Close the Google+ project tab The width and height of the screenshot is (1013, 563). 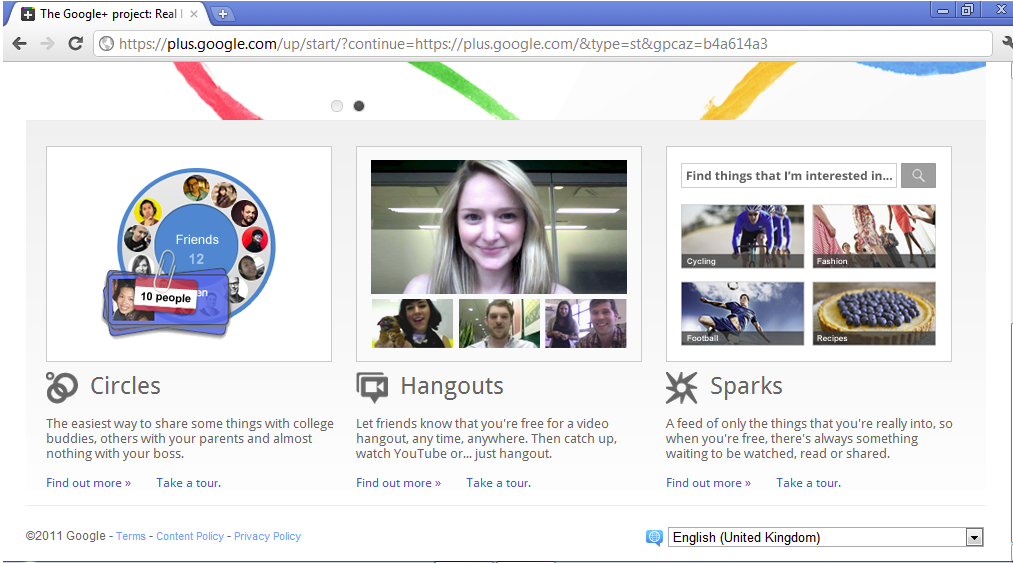tap(193, 14)
